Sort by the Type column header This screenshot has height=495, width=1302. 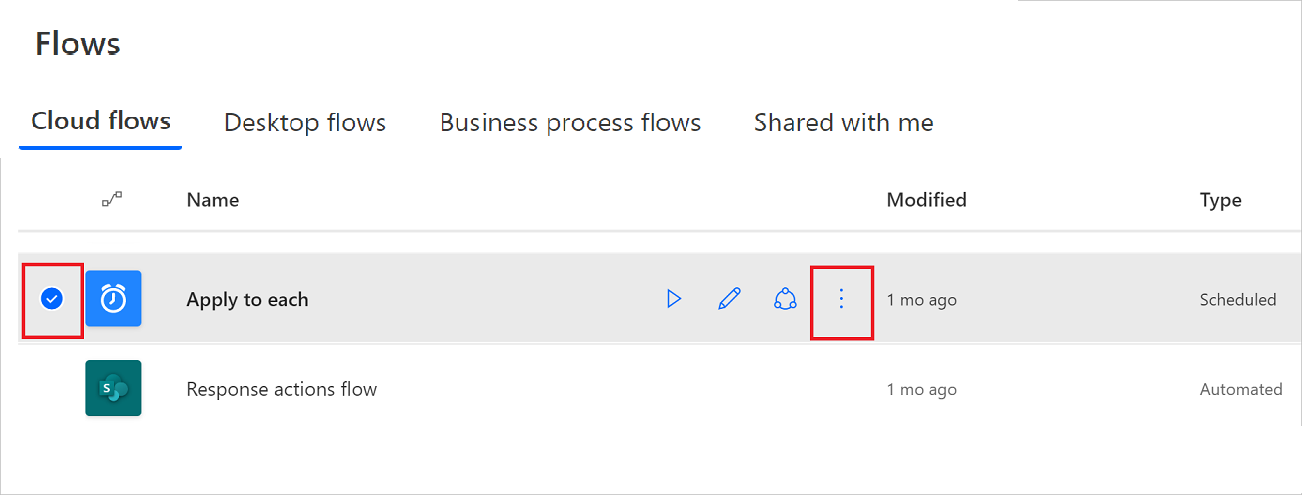(1221, 200)
